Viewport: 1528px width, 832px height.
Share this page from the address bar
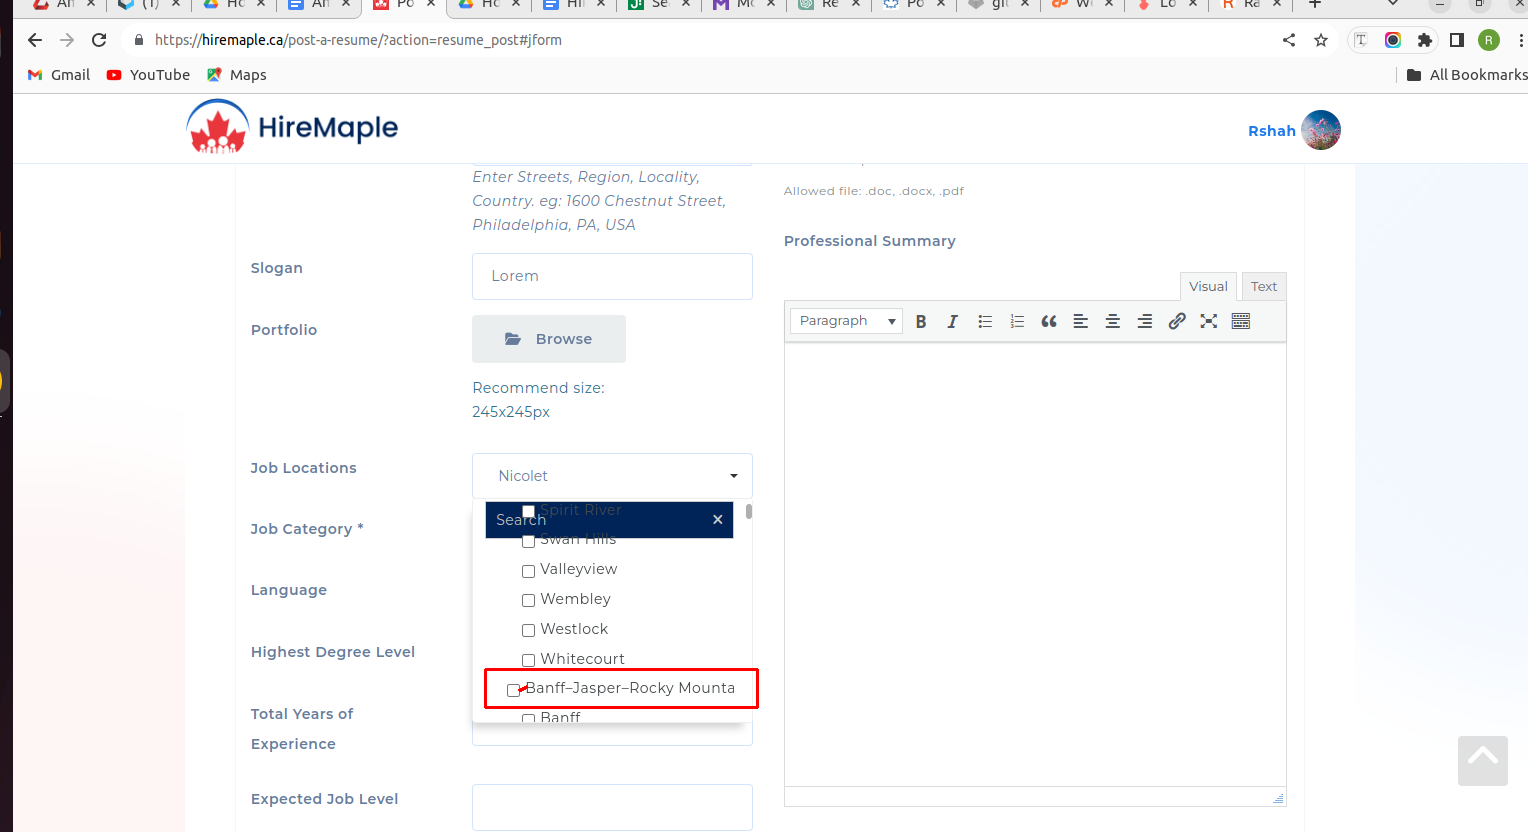[x=1289, y=40]
